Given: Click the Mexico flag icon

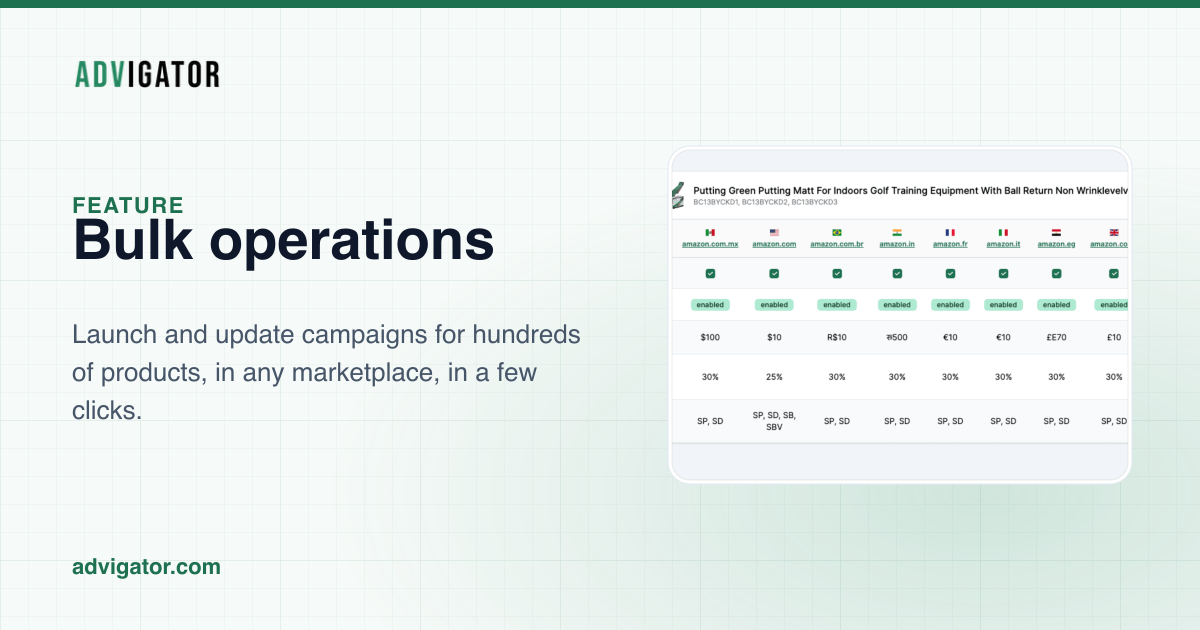Looking at the screenshot, I should [x=710, y=232].
